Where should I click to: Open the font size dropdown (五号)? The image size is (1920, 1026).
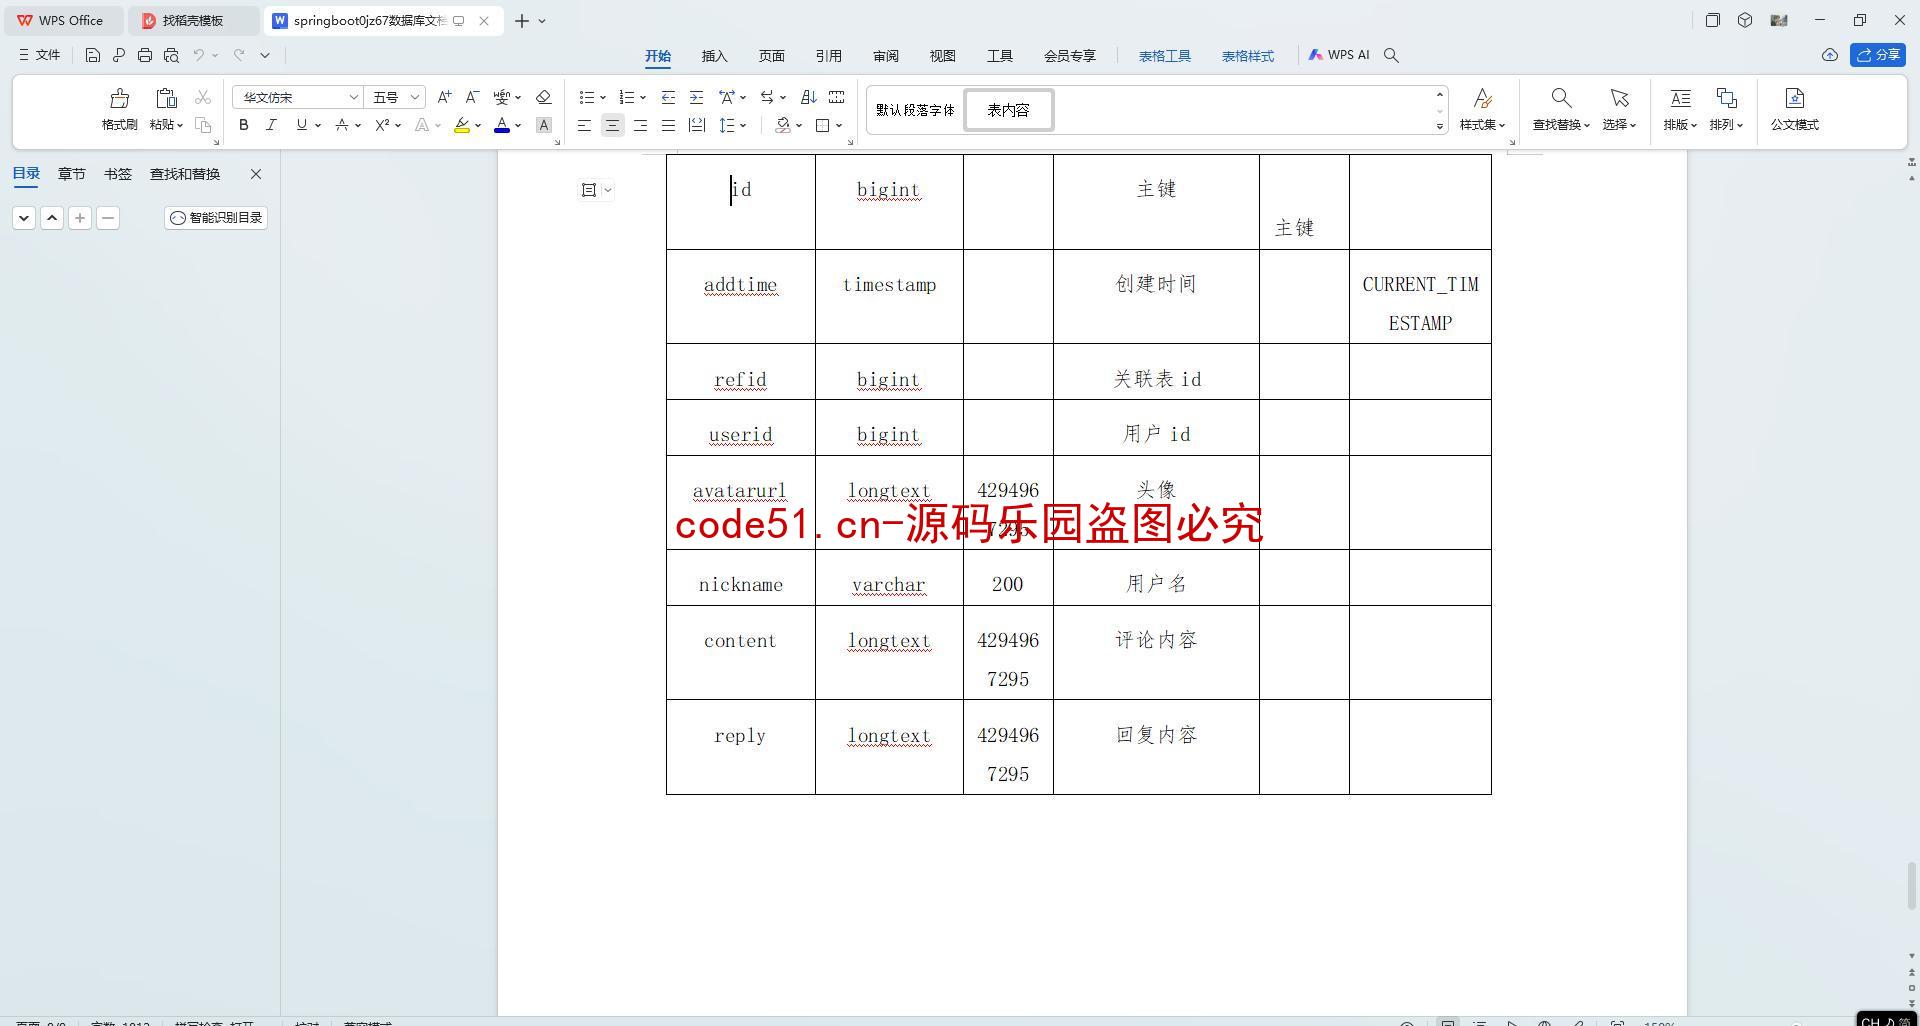click(x=414, y=97)
